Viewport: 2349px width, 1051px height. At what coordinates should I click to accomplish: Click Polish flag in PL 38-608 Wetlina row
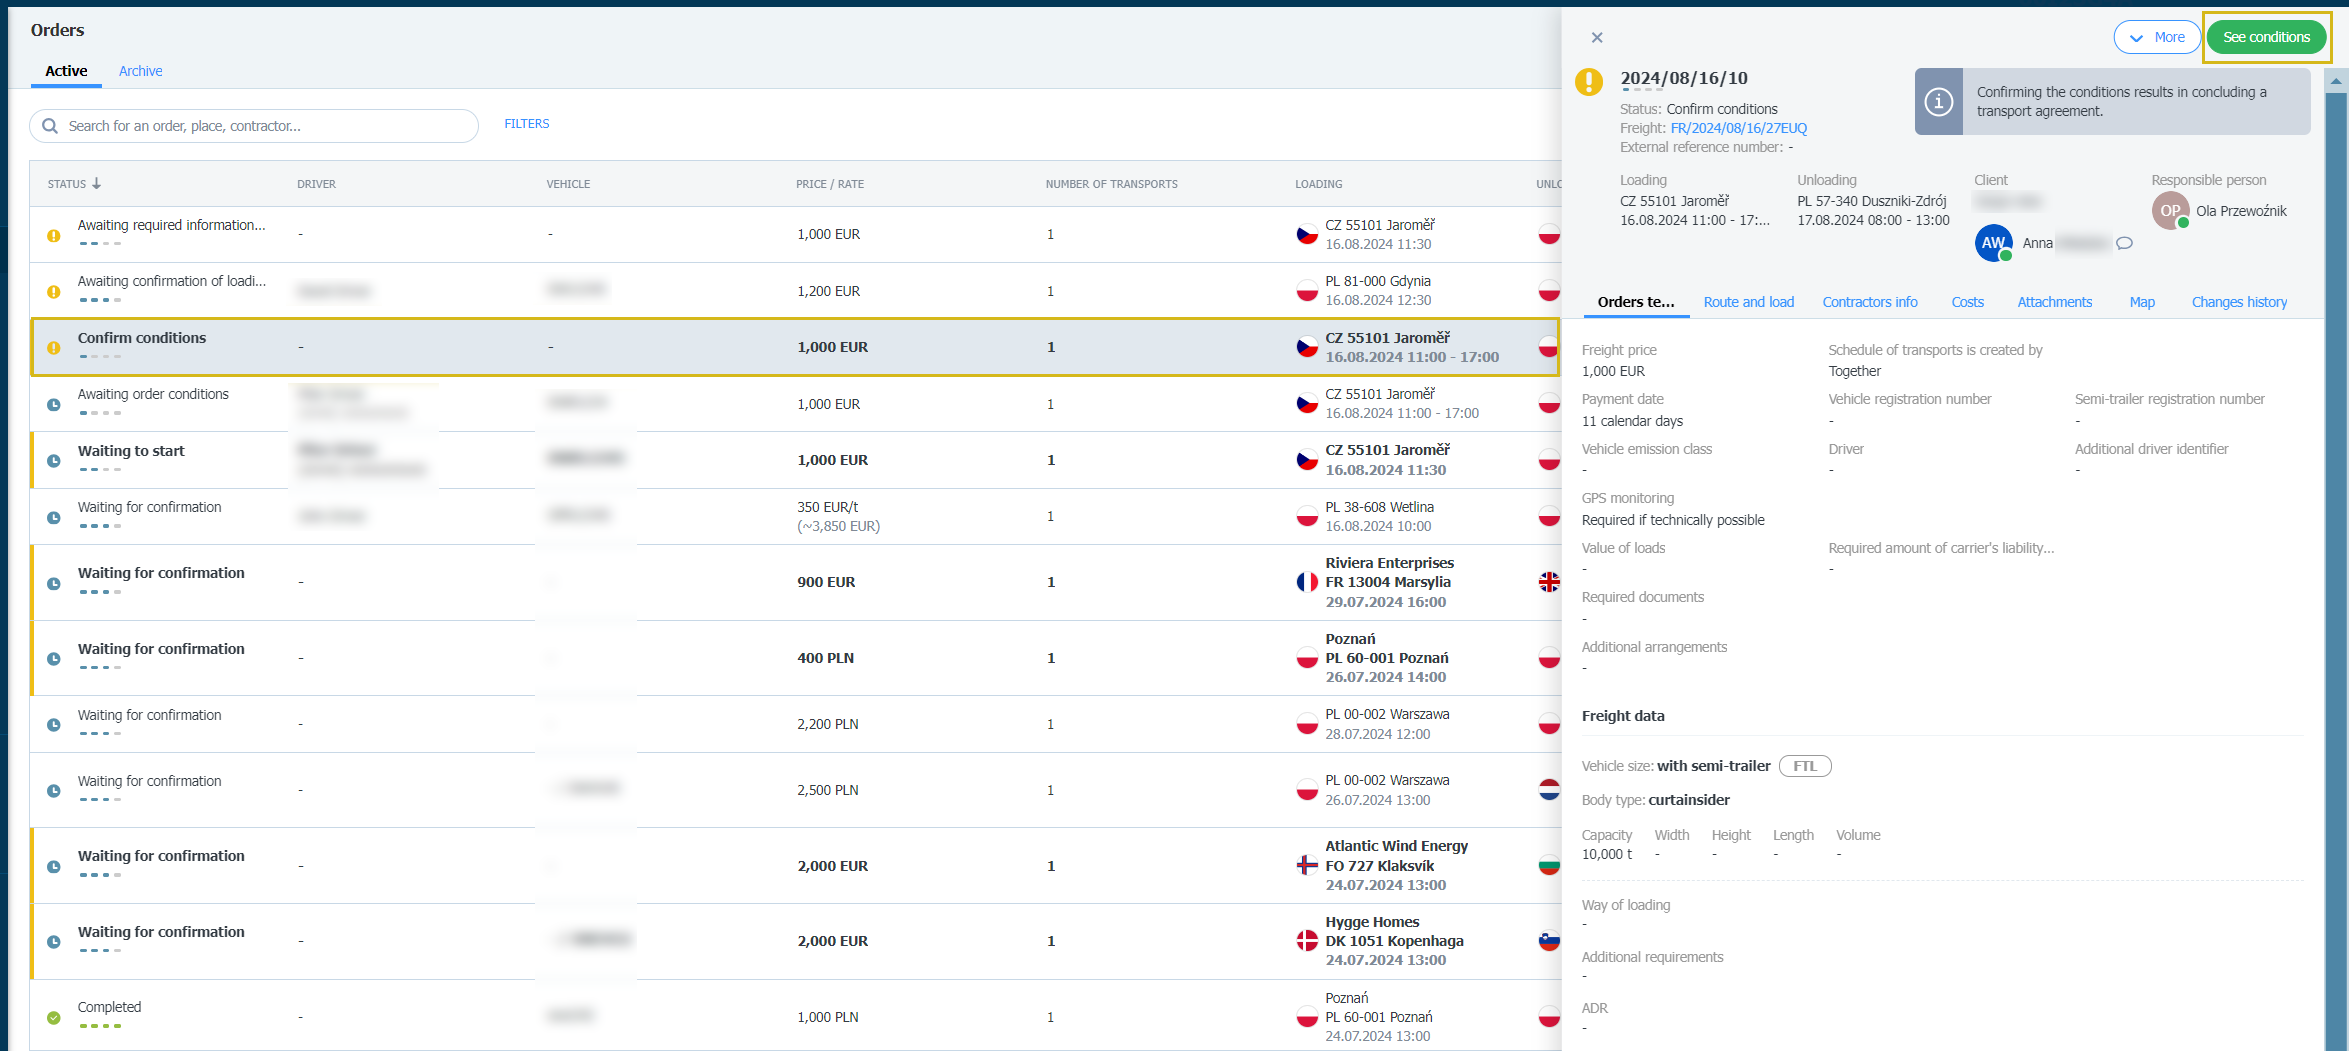[x=1307, y=516]
